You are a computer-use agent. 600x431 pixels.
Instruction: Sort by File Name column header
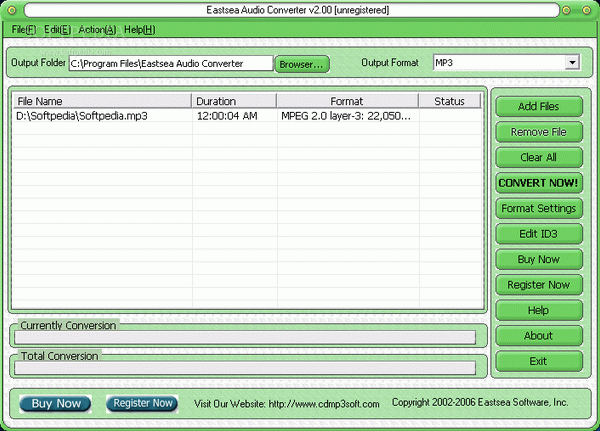click(102, 101)
